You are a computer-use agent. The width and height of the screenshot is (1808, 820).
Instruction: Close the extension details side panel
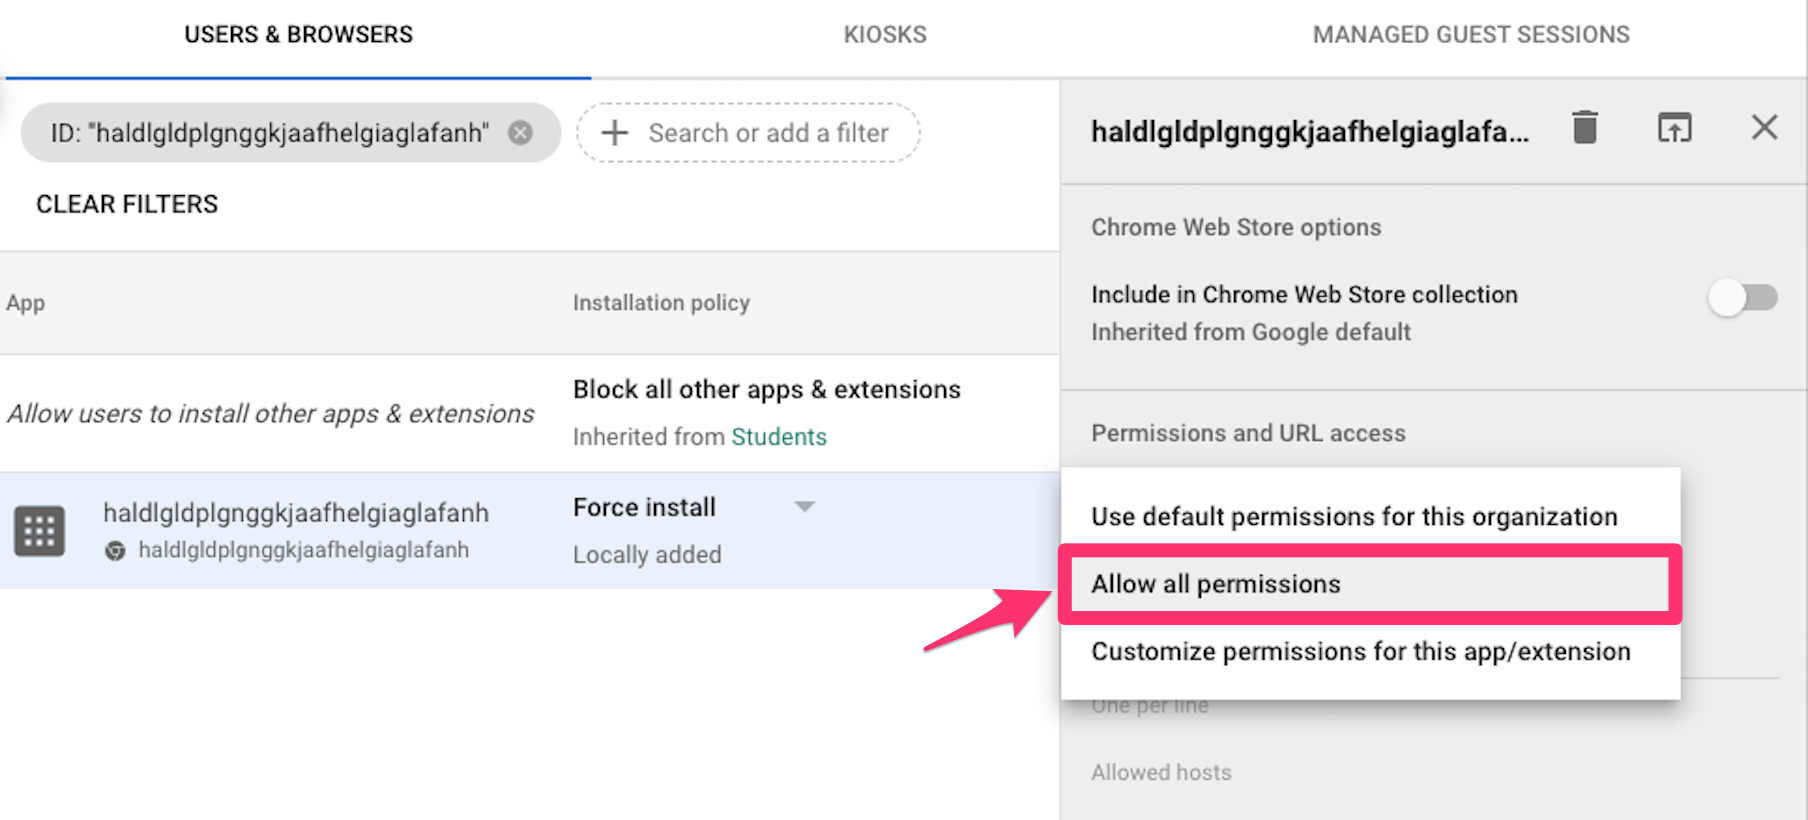[1764, 128]
